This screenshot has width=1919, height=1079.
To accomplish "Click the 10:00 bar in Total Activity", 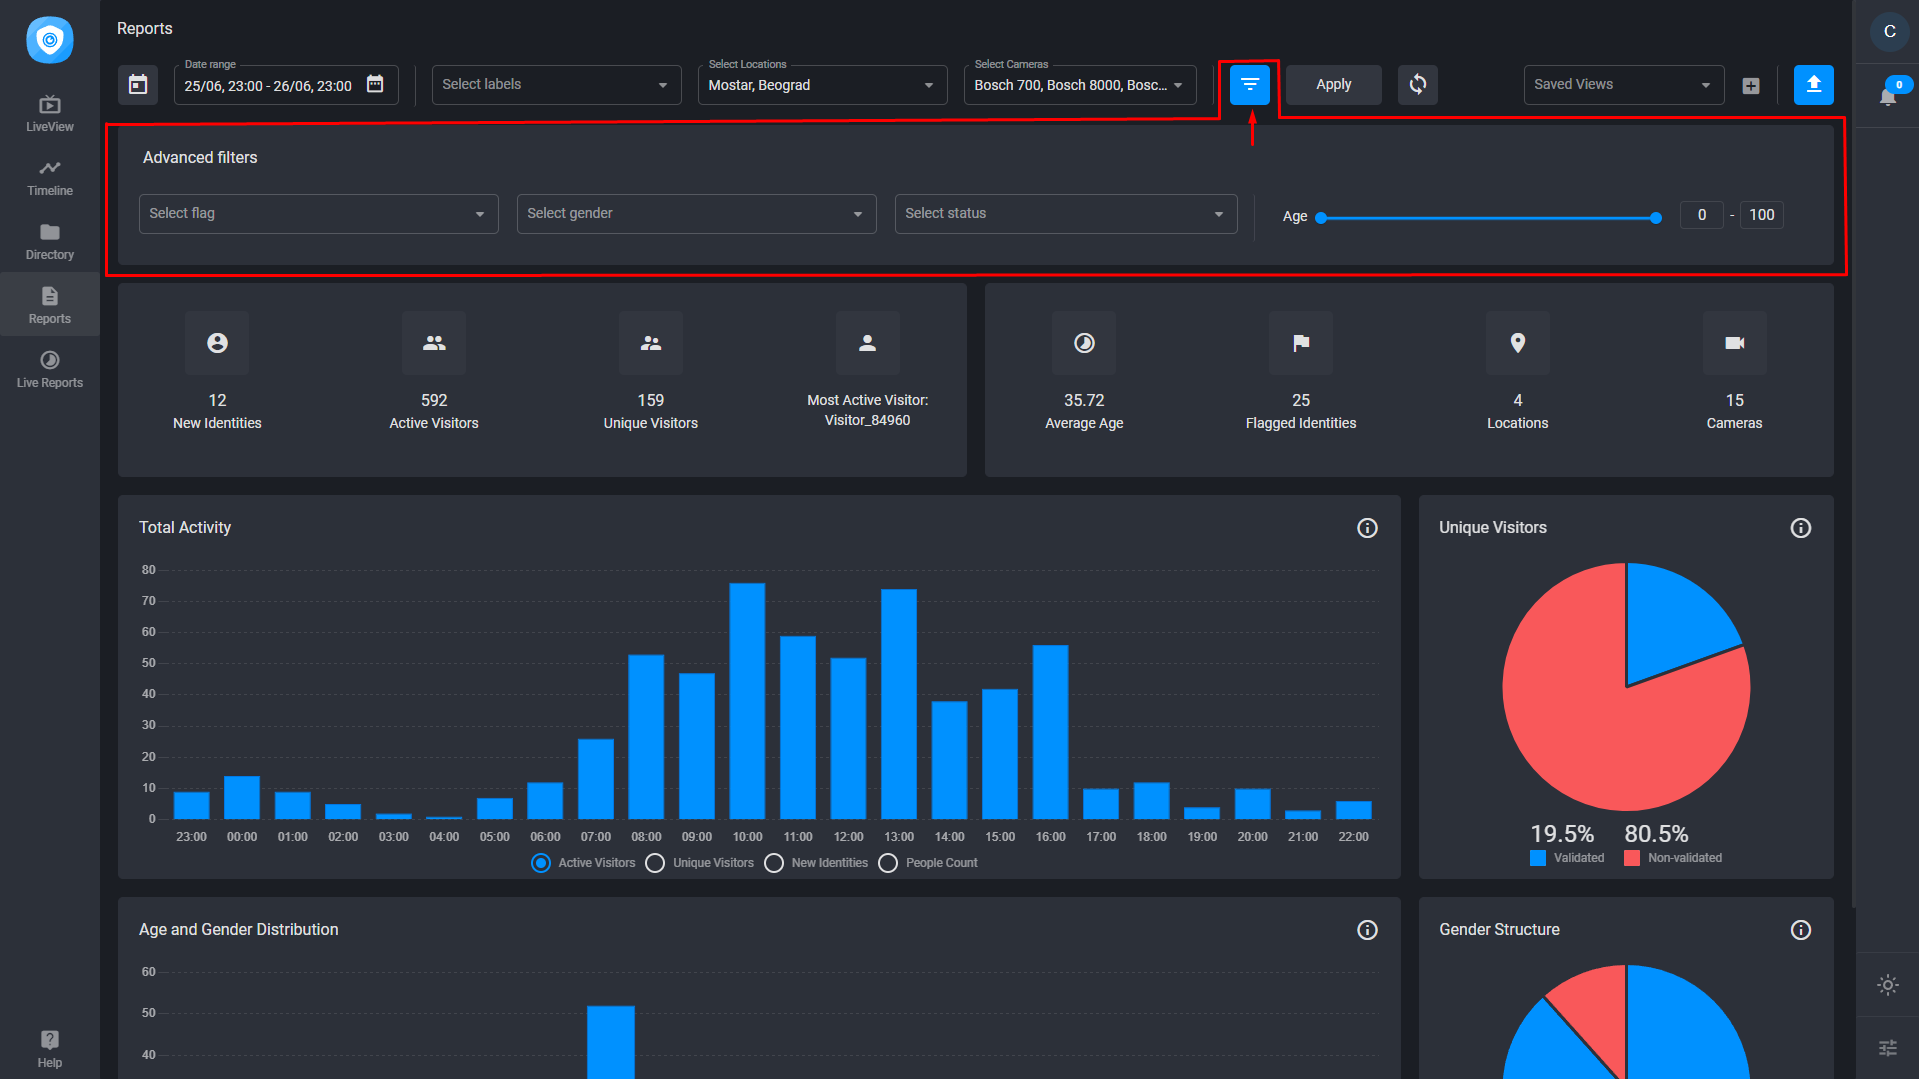I will [747, 701].
